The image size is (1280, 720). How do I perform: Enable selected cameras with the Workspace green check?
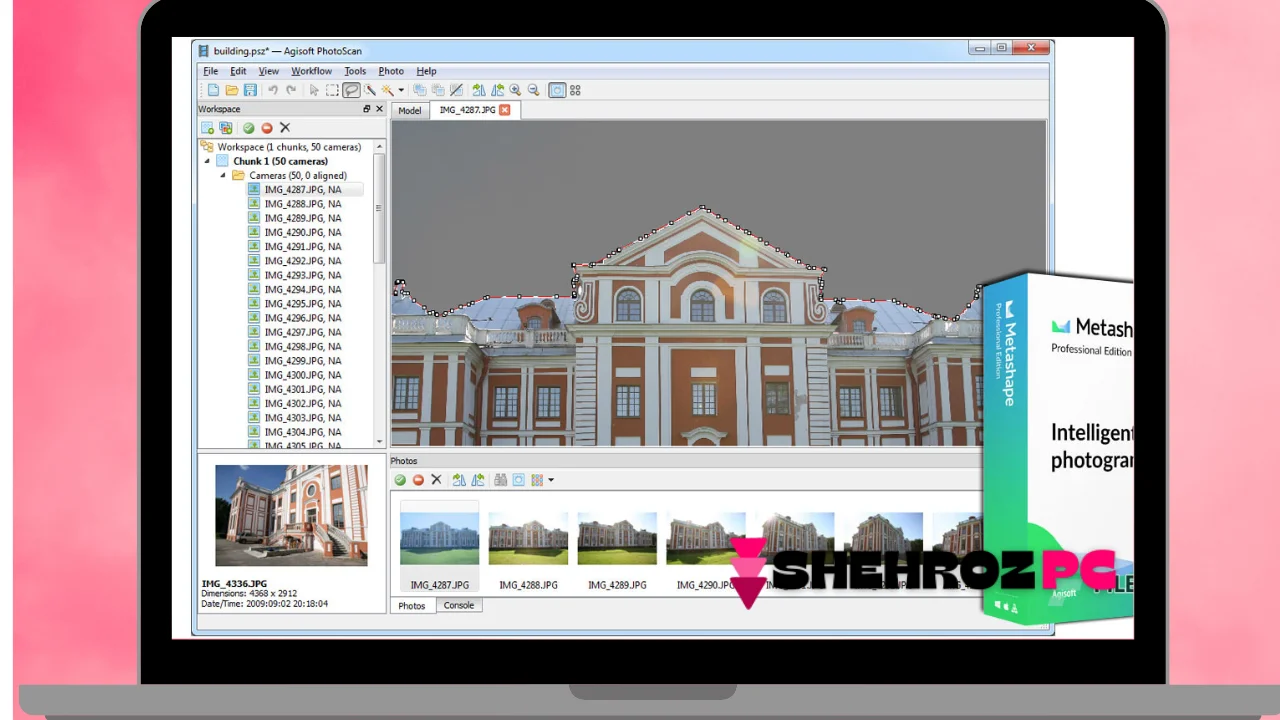[249, 128]
